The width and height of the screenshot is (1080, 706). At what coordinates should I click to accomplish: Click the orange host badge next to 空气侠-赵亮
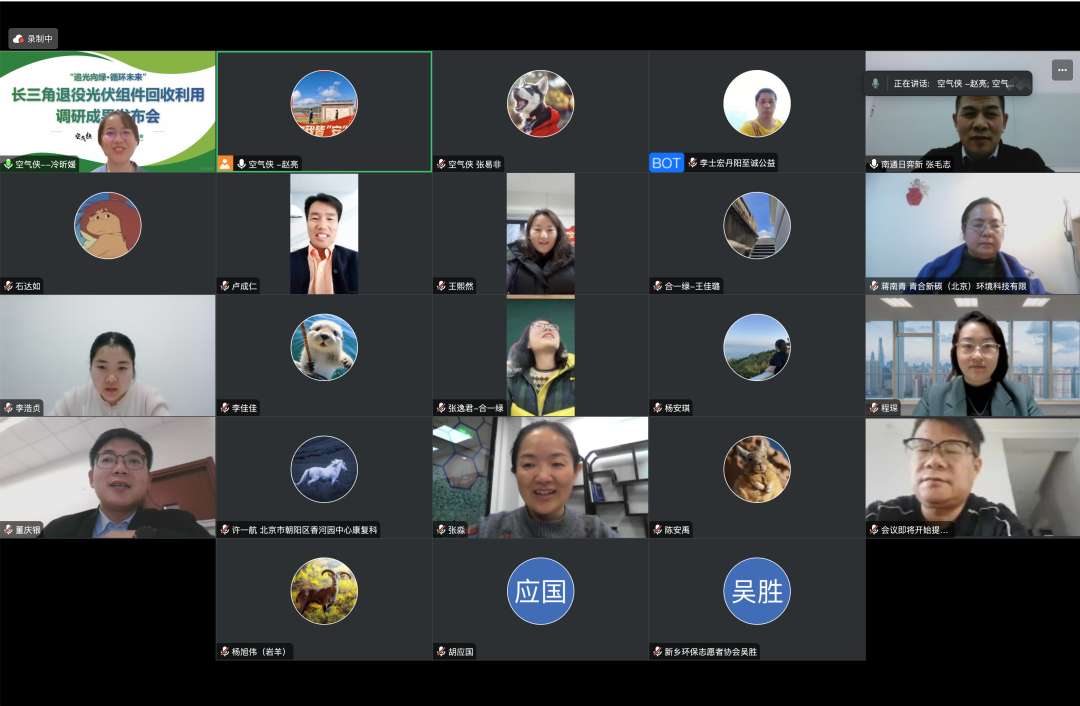225,164
